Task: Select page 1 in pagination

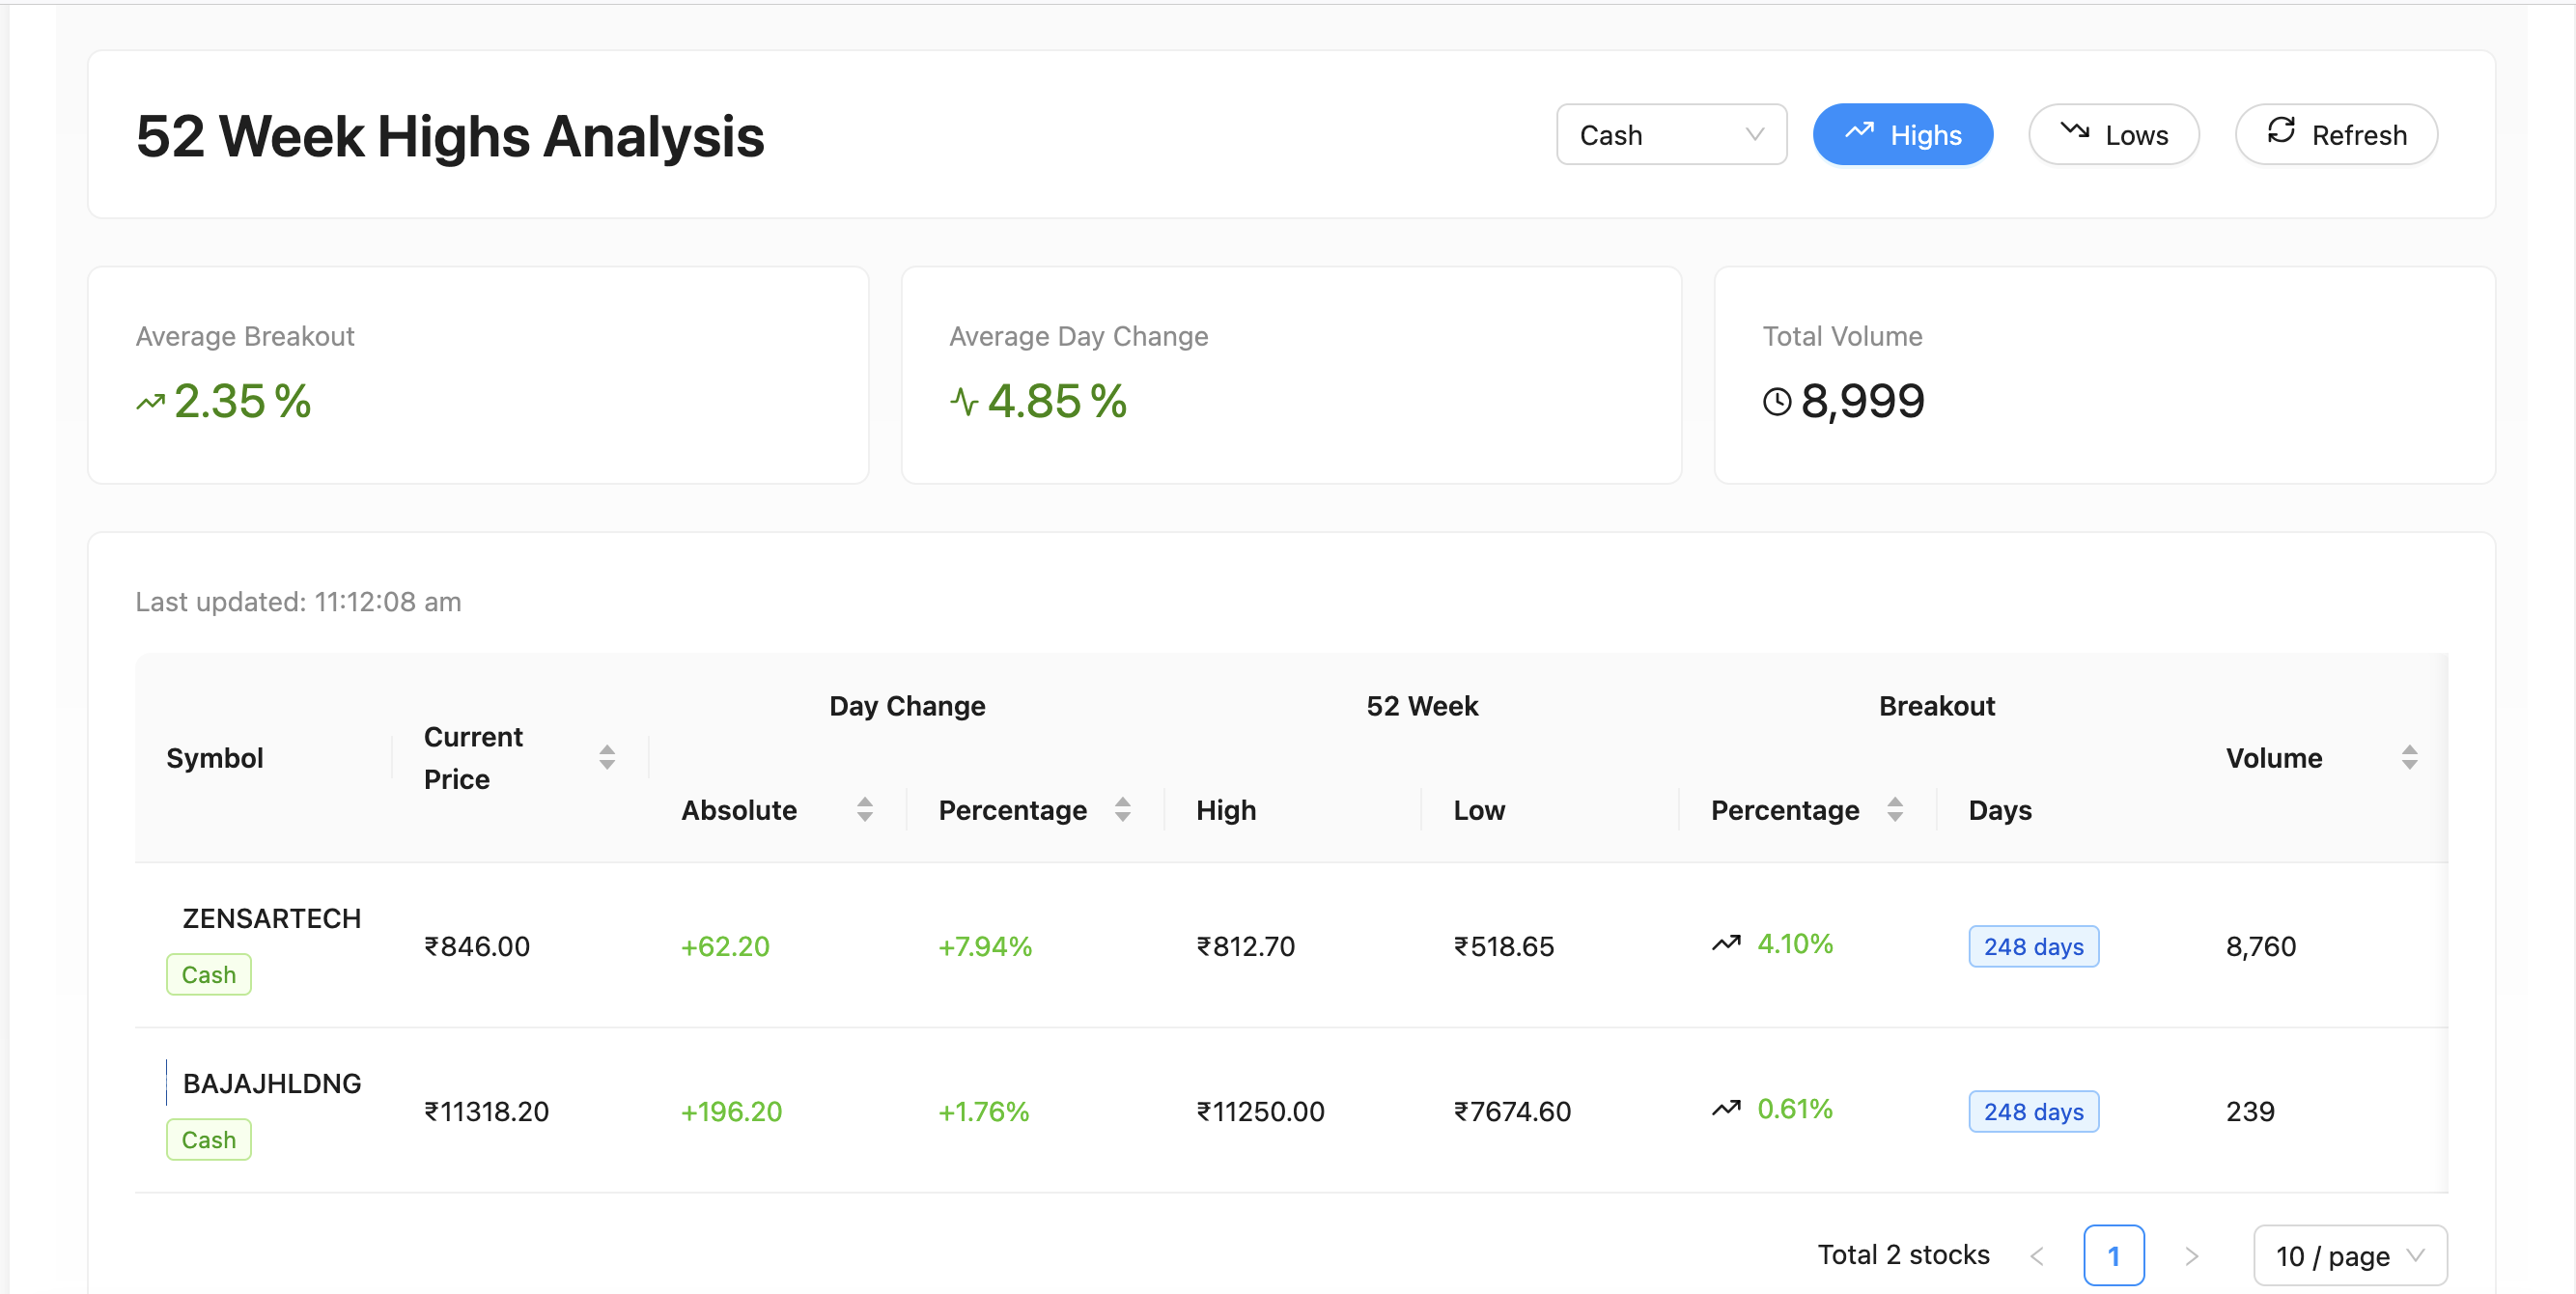Action: [x=2113, y=1255]
